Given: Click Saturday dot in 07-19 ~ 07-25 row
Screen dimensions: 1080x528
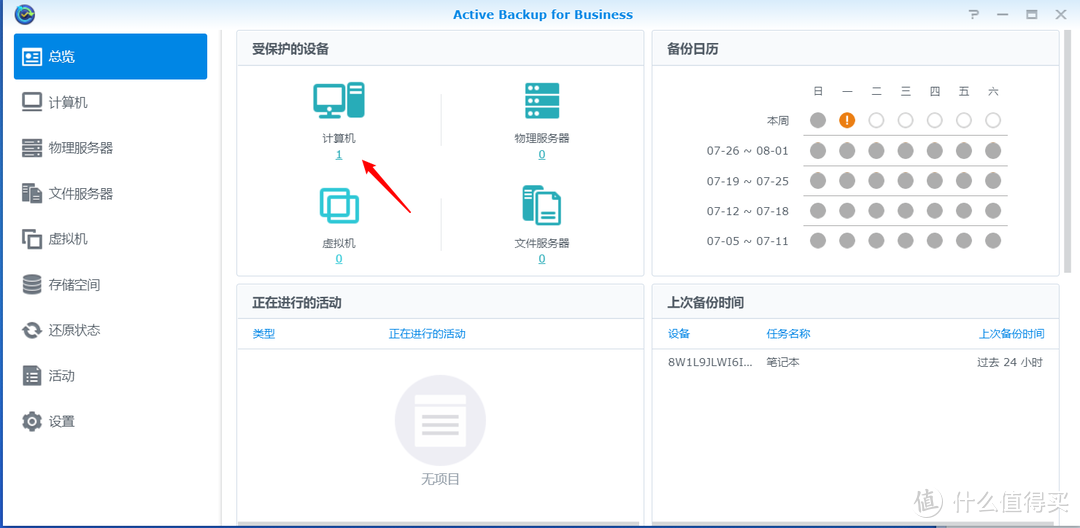Looking at the screenshot, I should click(x=993, y=181).
